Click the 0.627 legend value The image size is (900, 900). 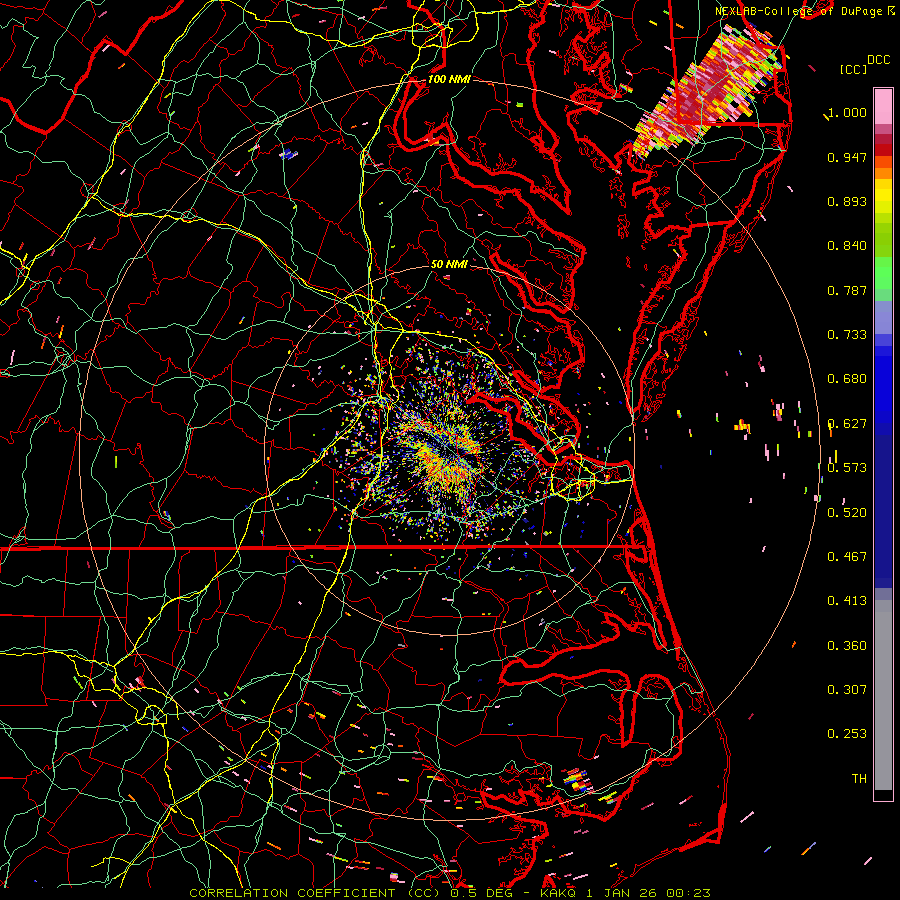point(847,424)
